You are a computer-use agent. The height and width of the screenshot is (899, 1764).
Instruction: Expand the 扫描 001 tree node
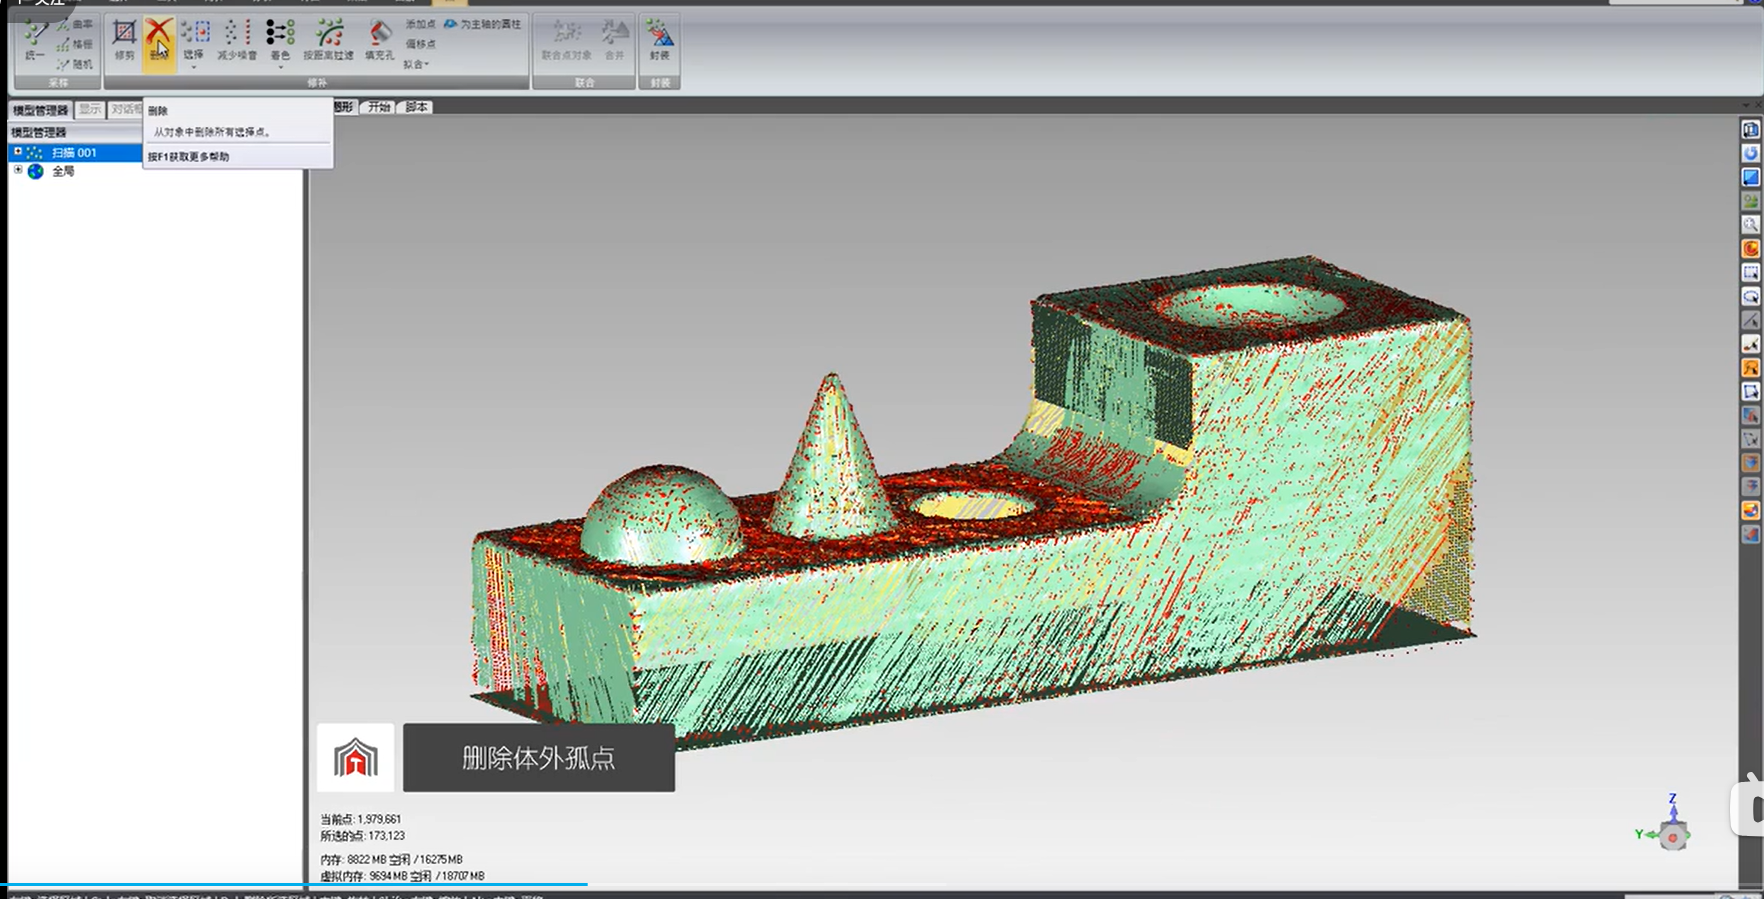(17, 152)
